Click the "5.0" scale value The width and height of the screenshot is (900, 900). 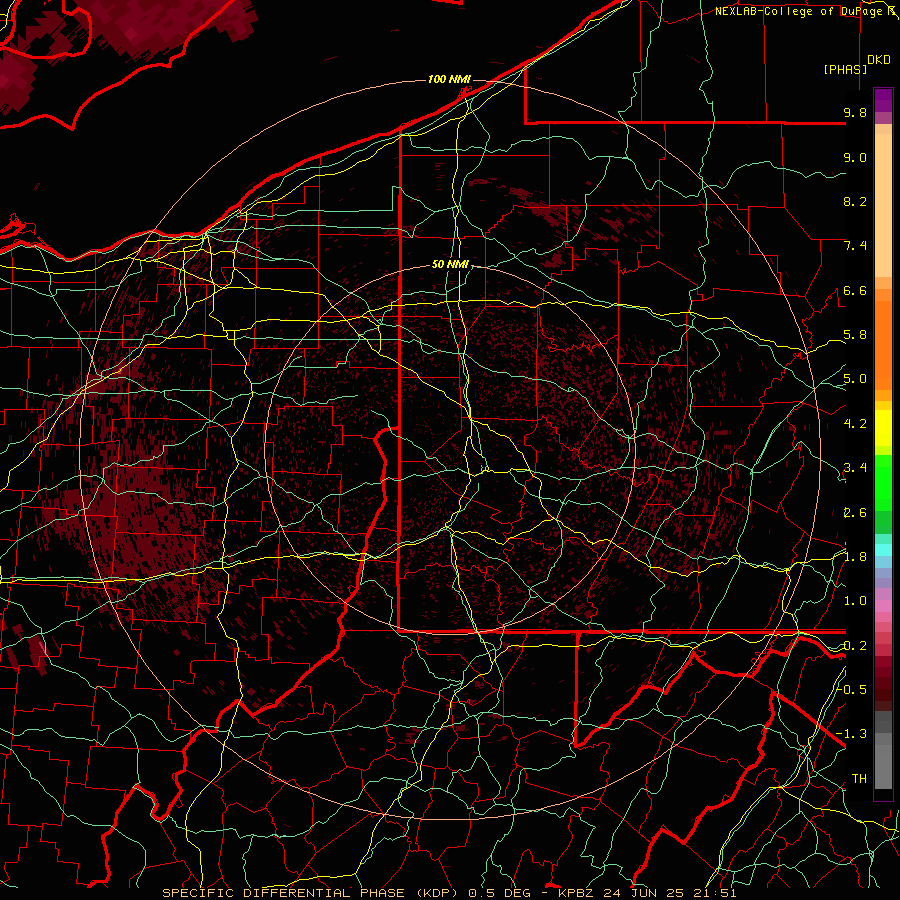coord(855,379)
